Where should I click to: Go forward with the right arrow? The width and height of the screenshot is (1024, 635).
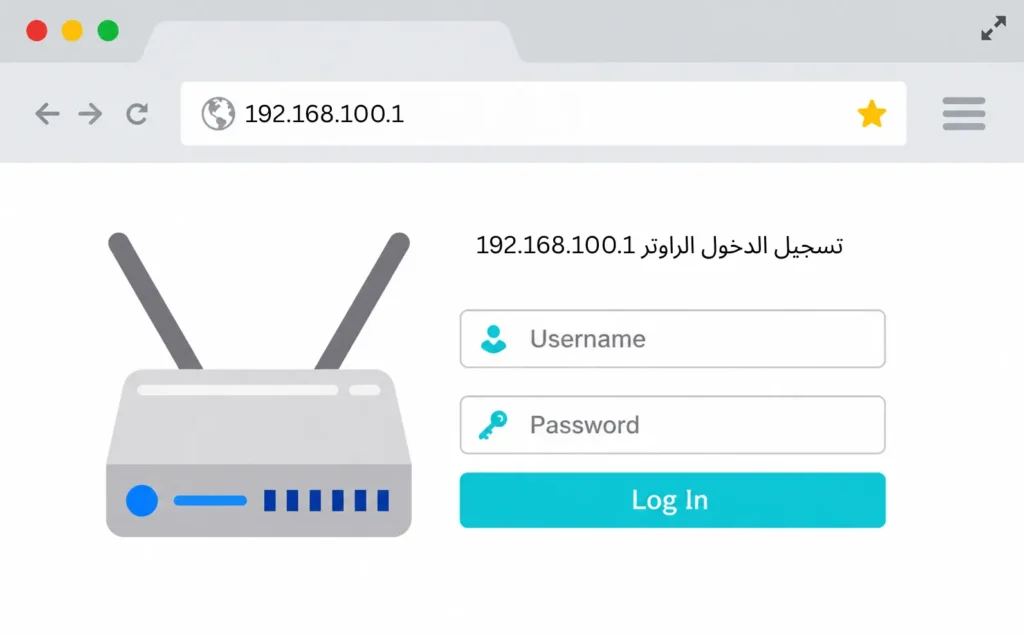90,114
